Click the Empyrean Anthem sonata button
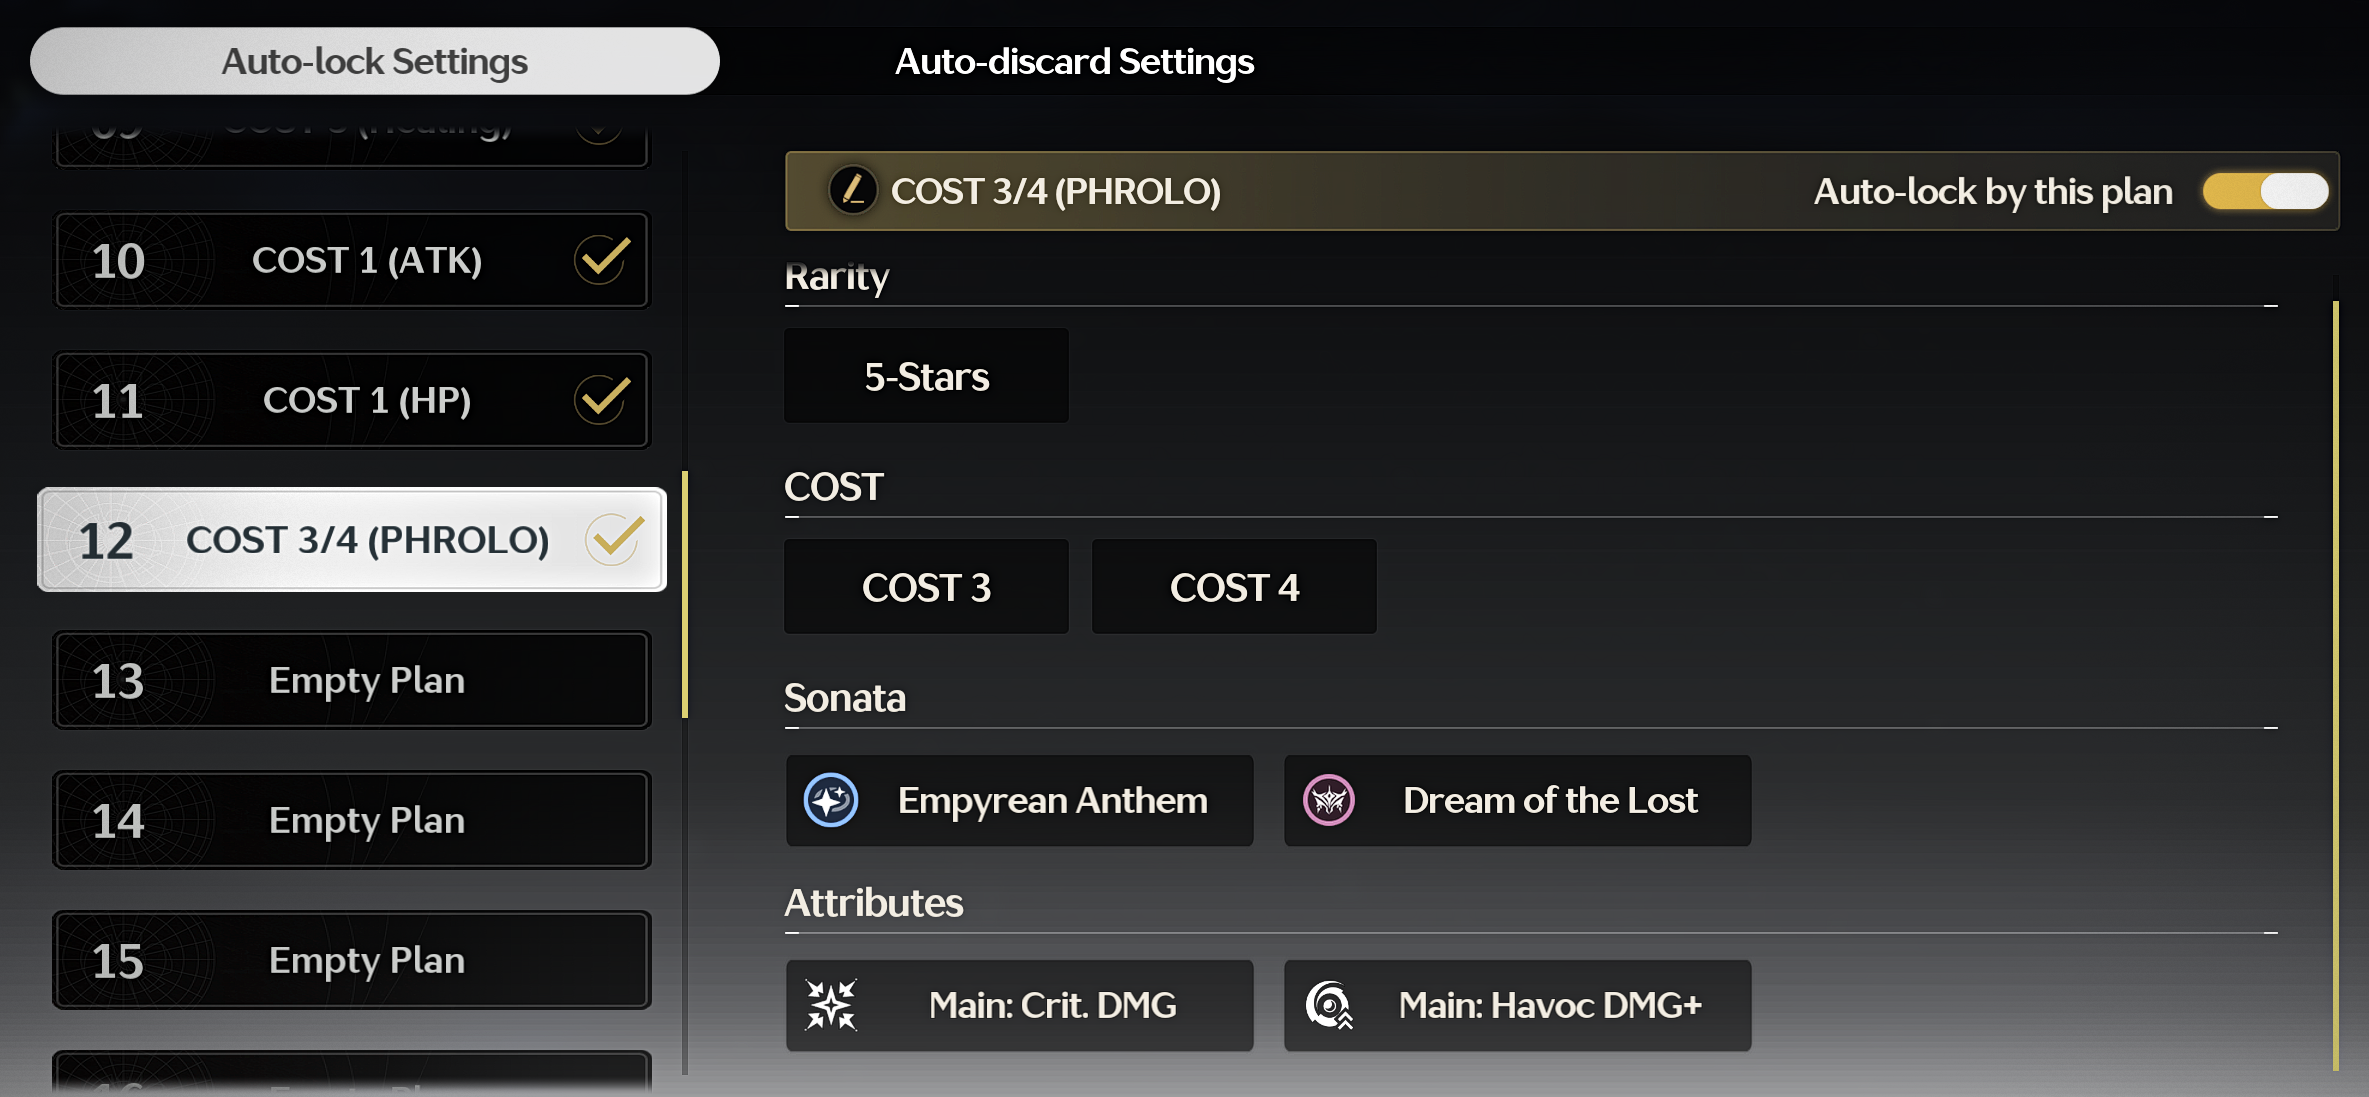 (1020, 800)
